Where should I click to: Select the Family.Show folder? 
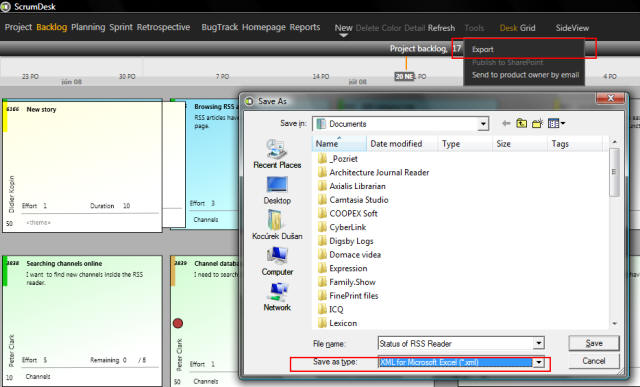347,282
